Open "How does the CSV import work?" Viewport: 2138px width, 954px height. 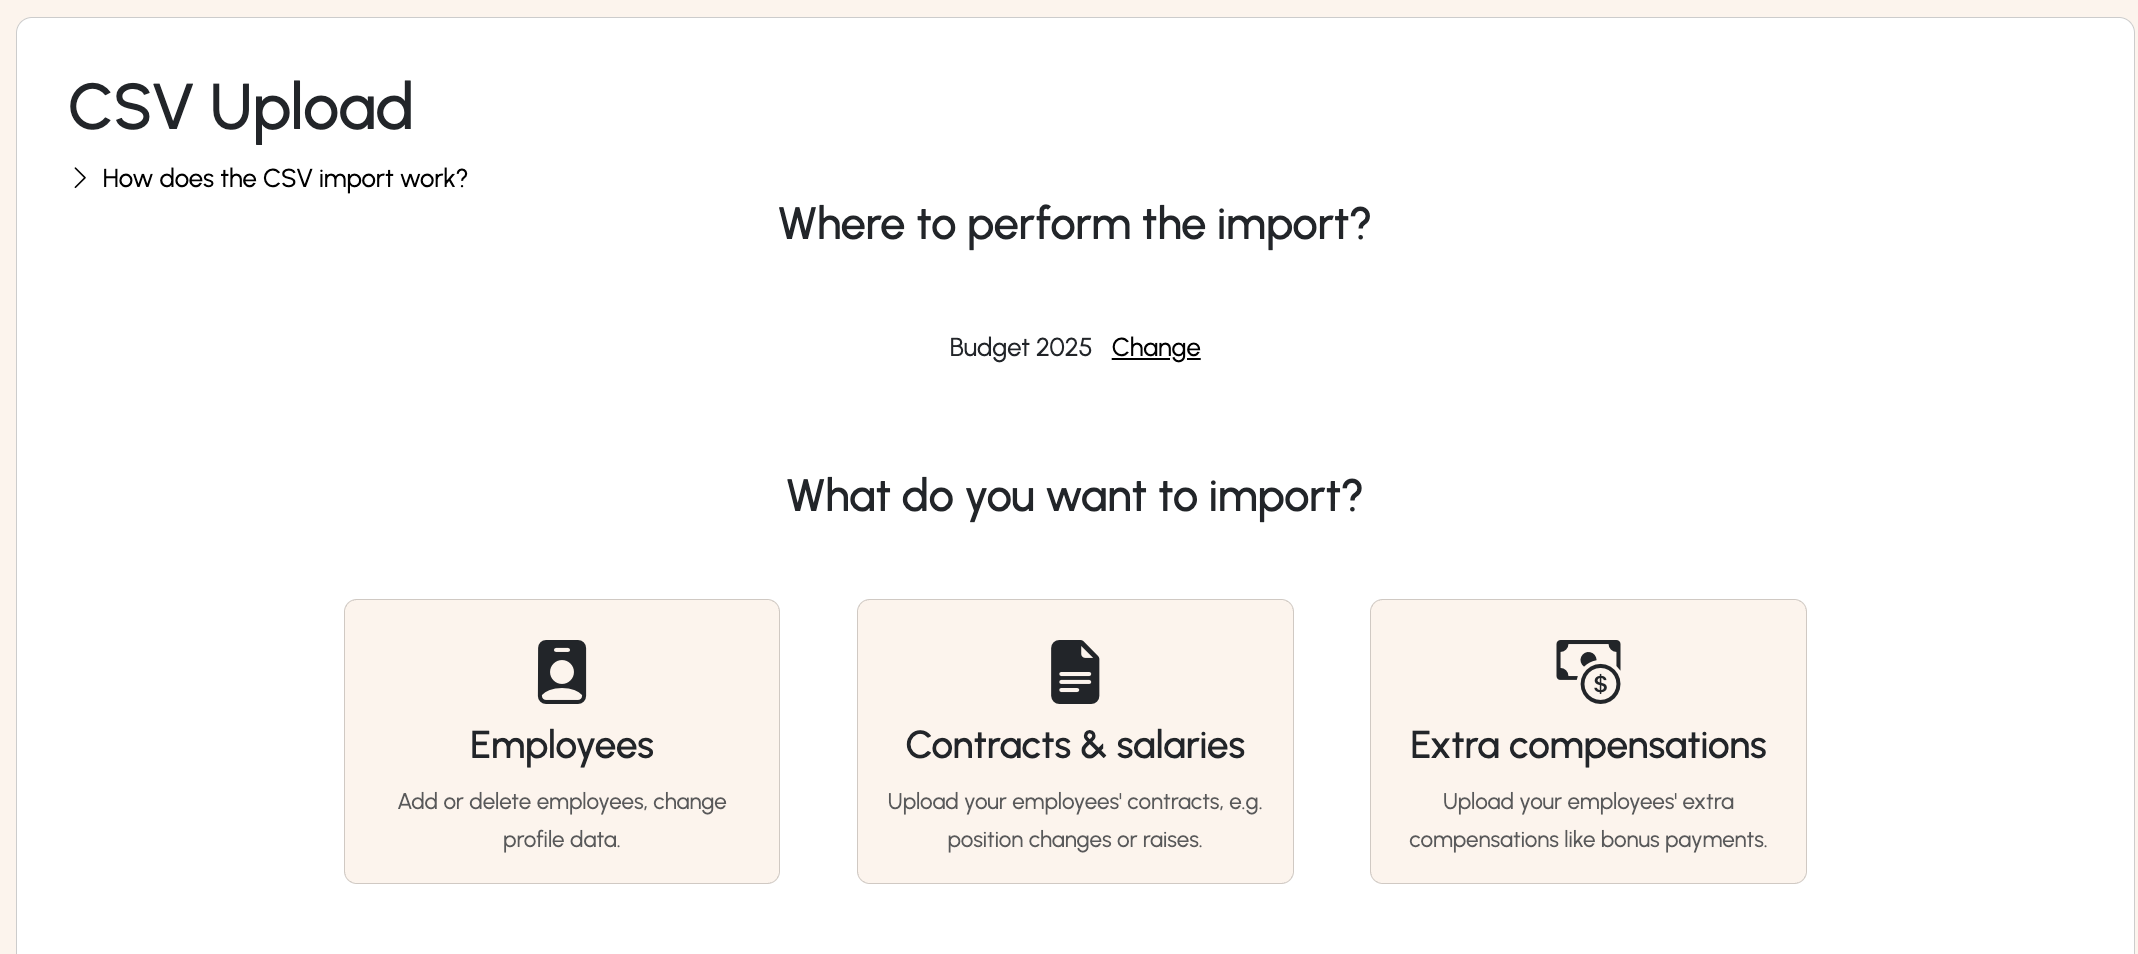(285, 178)
